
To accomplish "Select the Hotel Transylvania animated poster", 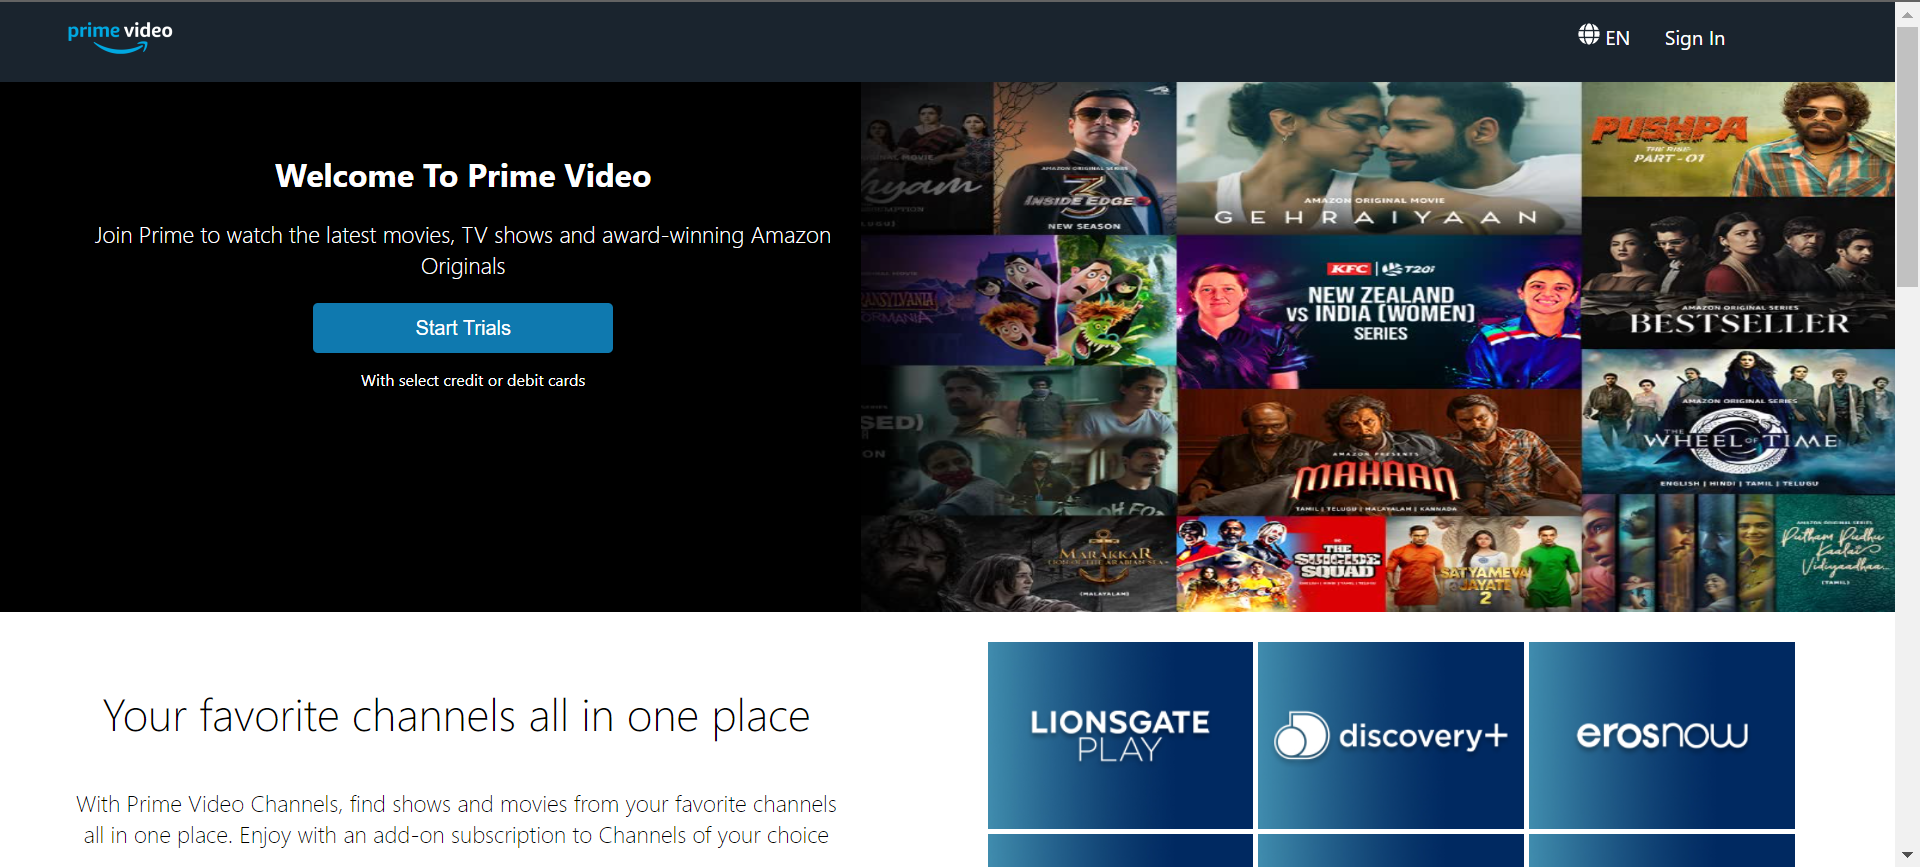I will 1018,300.
